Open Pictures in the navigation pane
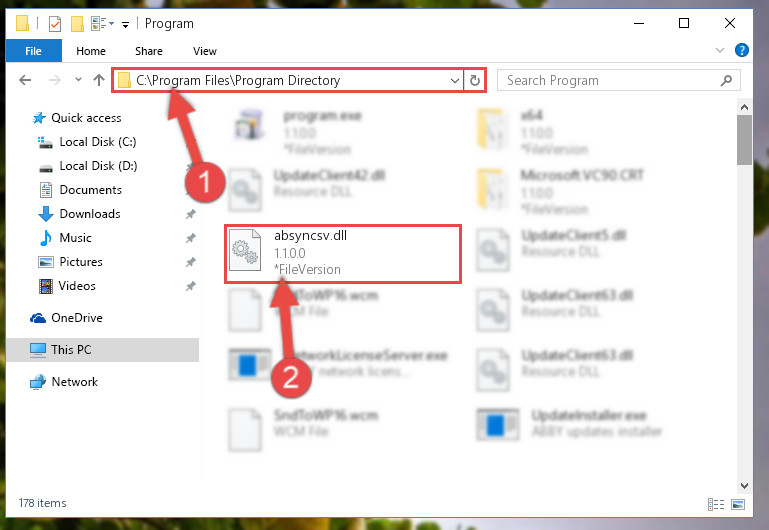Viewport: 769px width, 530px height. tap(81, 262)
